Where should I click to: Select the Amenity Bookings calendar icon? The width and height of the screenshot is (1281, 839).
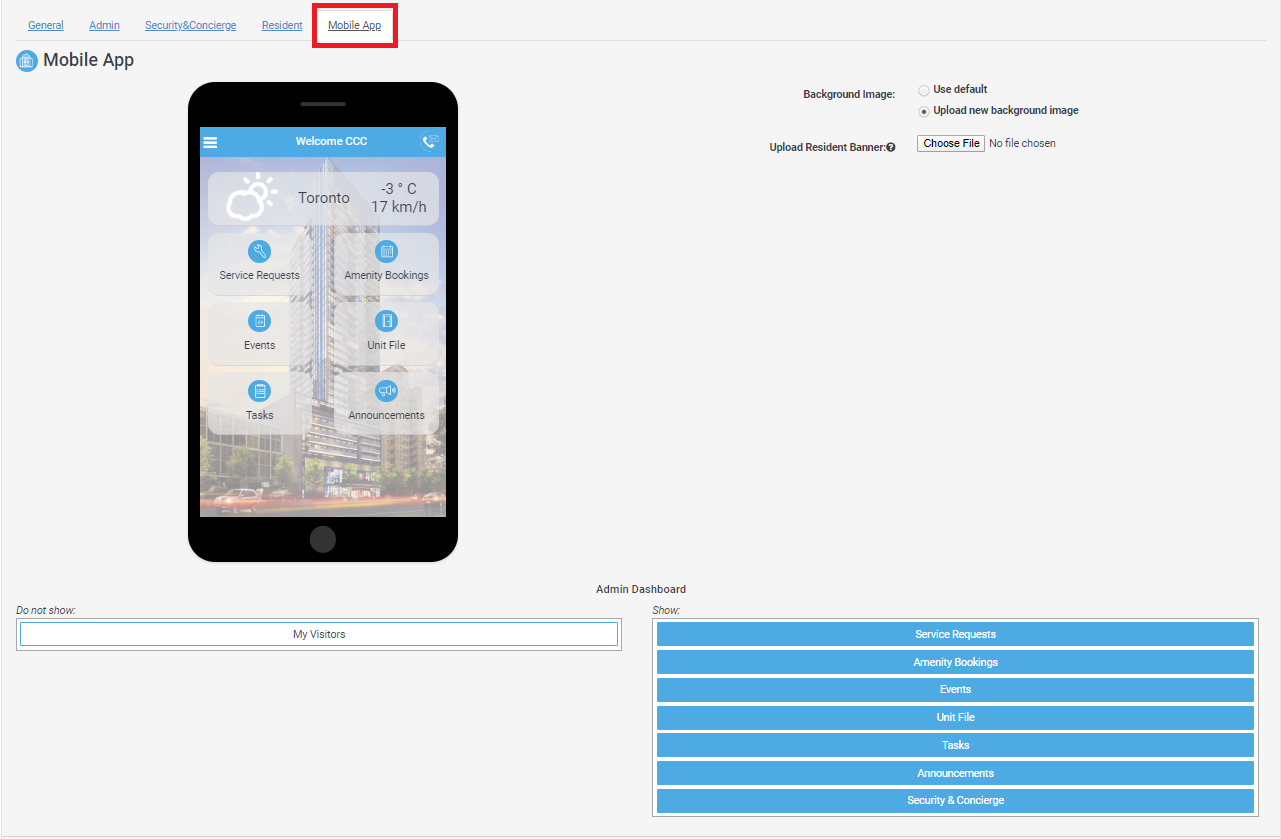click(x=386, y=252)
